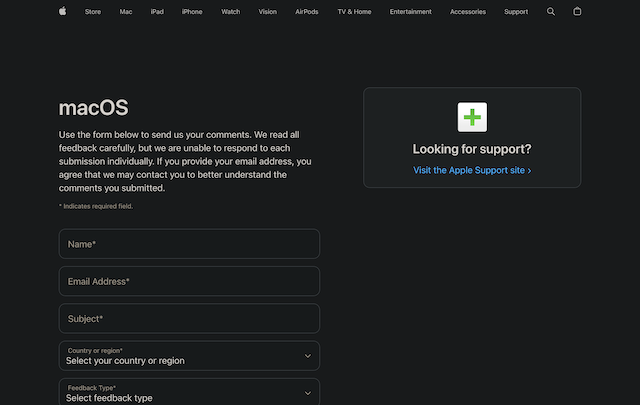Viewport: 640px width, 405px height.
Task: Focus the Subject input field
Action: (x=189, y=318)
